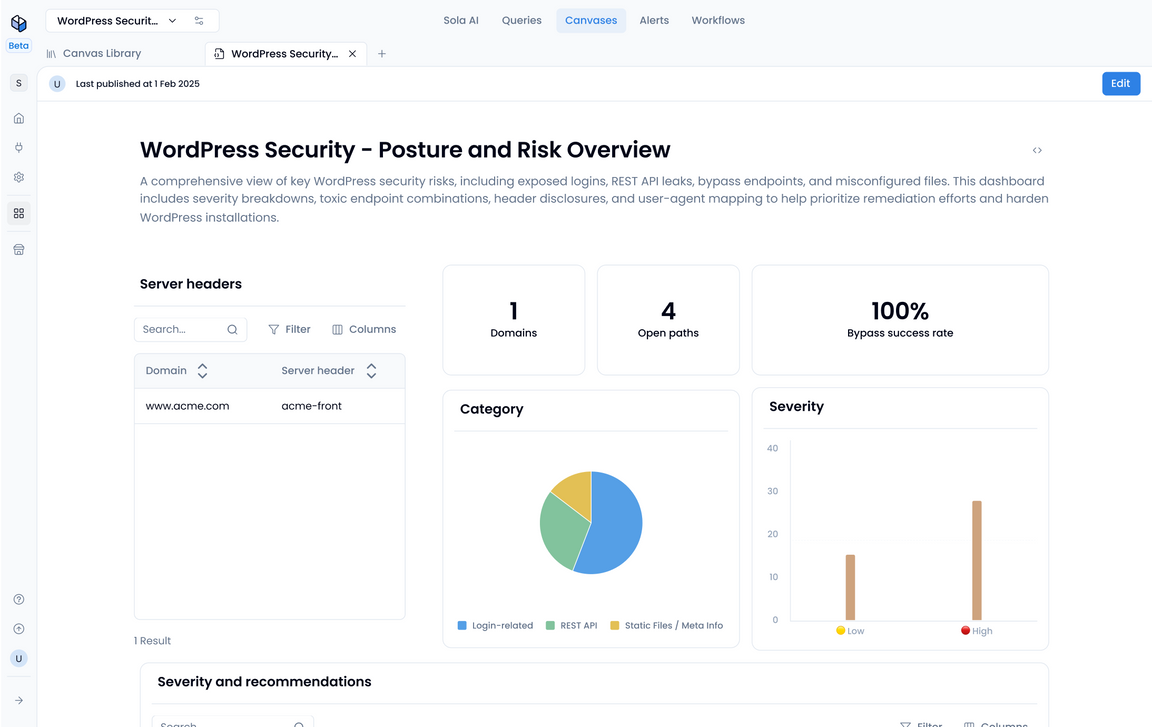Select the canvases grid icon in sidebar
Viewport: 1152px width, 727px height.
[x=19, y=213]
